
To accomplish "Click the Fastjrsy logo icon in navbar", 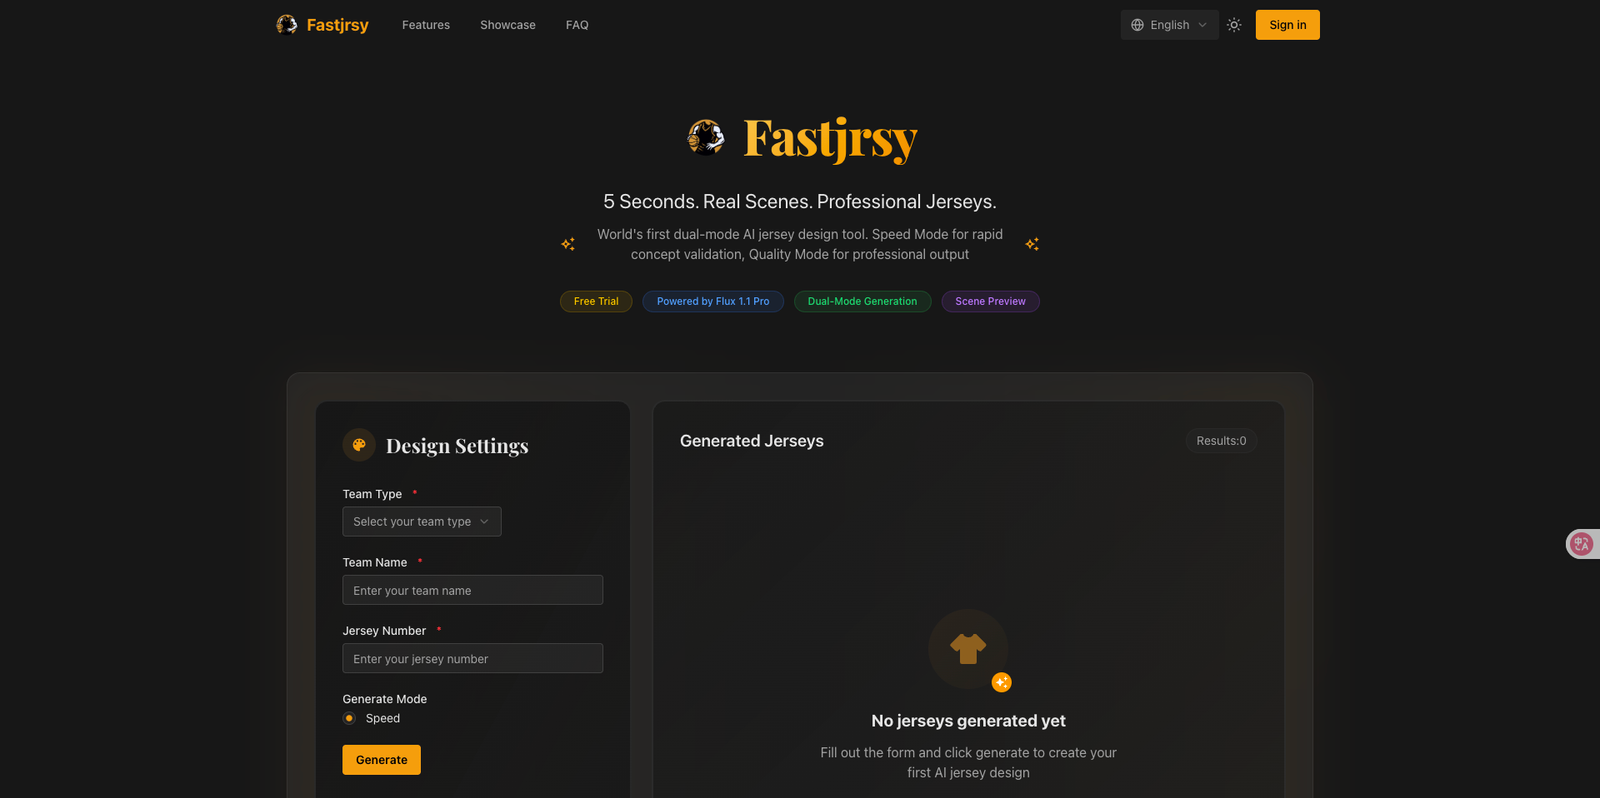I will (x=287, y=25).
